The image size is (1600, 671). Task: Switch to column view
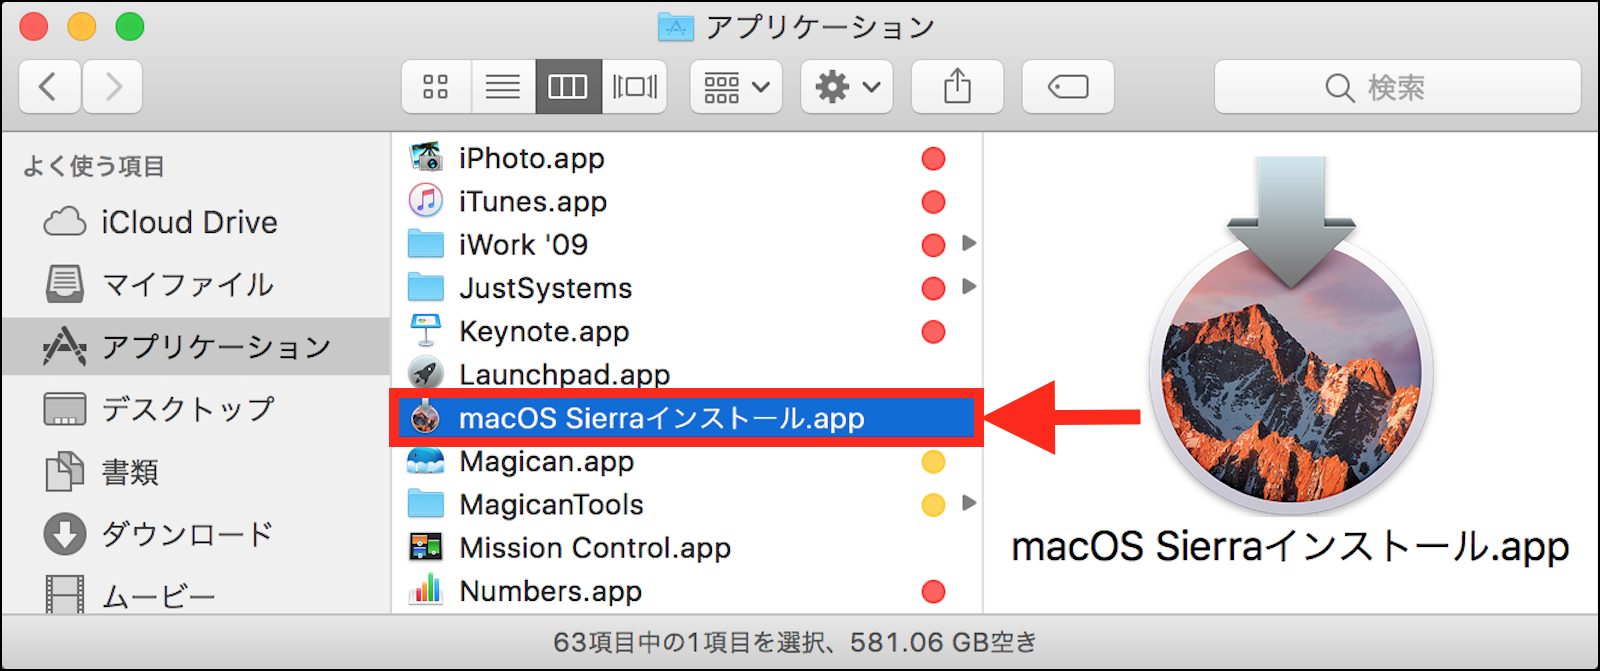568,87
